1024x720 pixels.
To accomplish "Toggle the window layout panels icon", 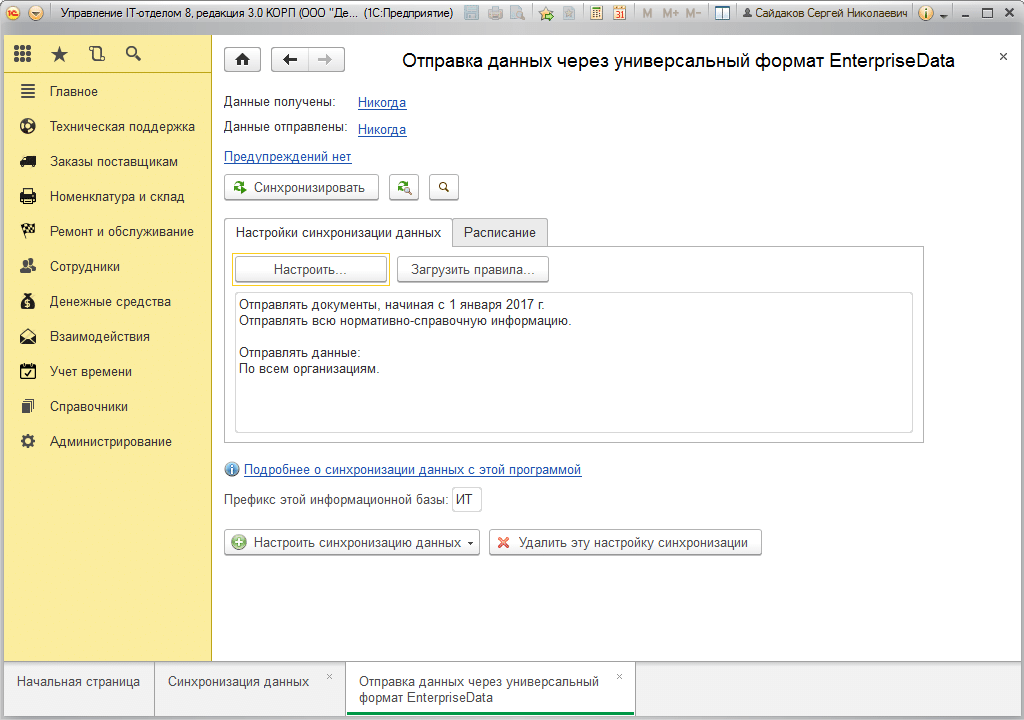I will 722,13.
